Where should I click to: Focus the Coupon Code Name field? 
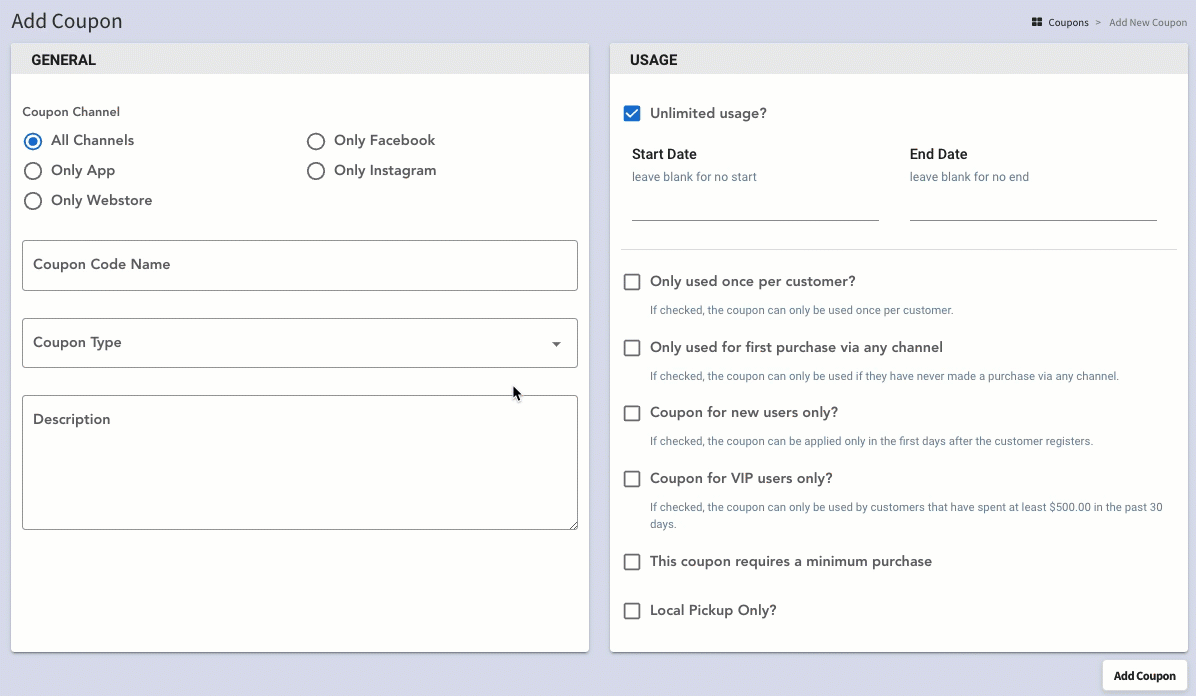pos(299,265)
